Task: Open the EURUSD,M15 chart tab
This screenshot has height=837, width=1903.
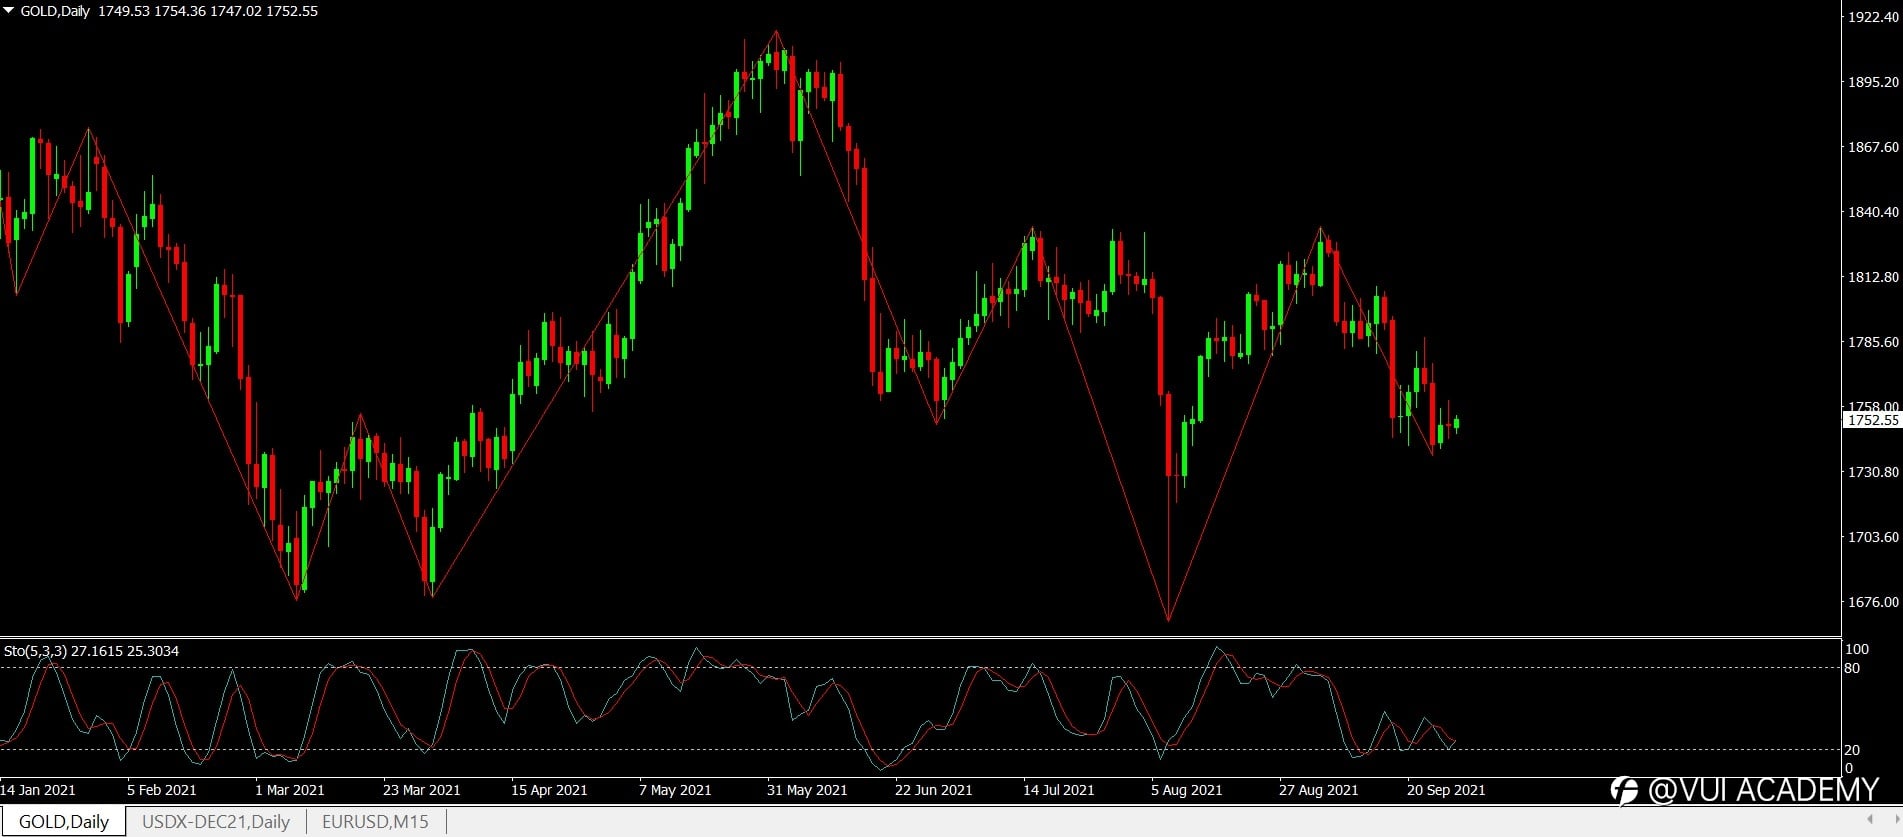Action: pos(375,821)
